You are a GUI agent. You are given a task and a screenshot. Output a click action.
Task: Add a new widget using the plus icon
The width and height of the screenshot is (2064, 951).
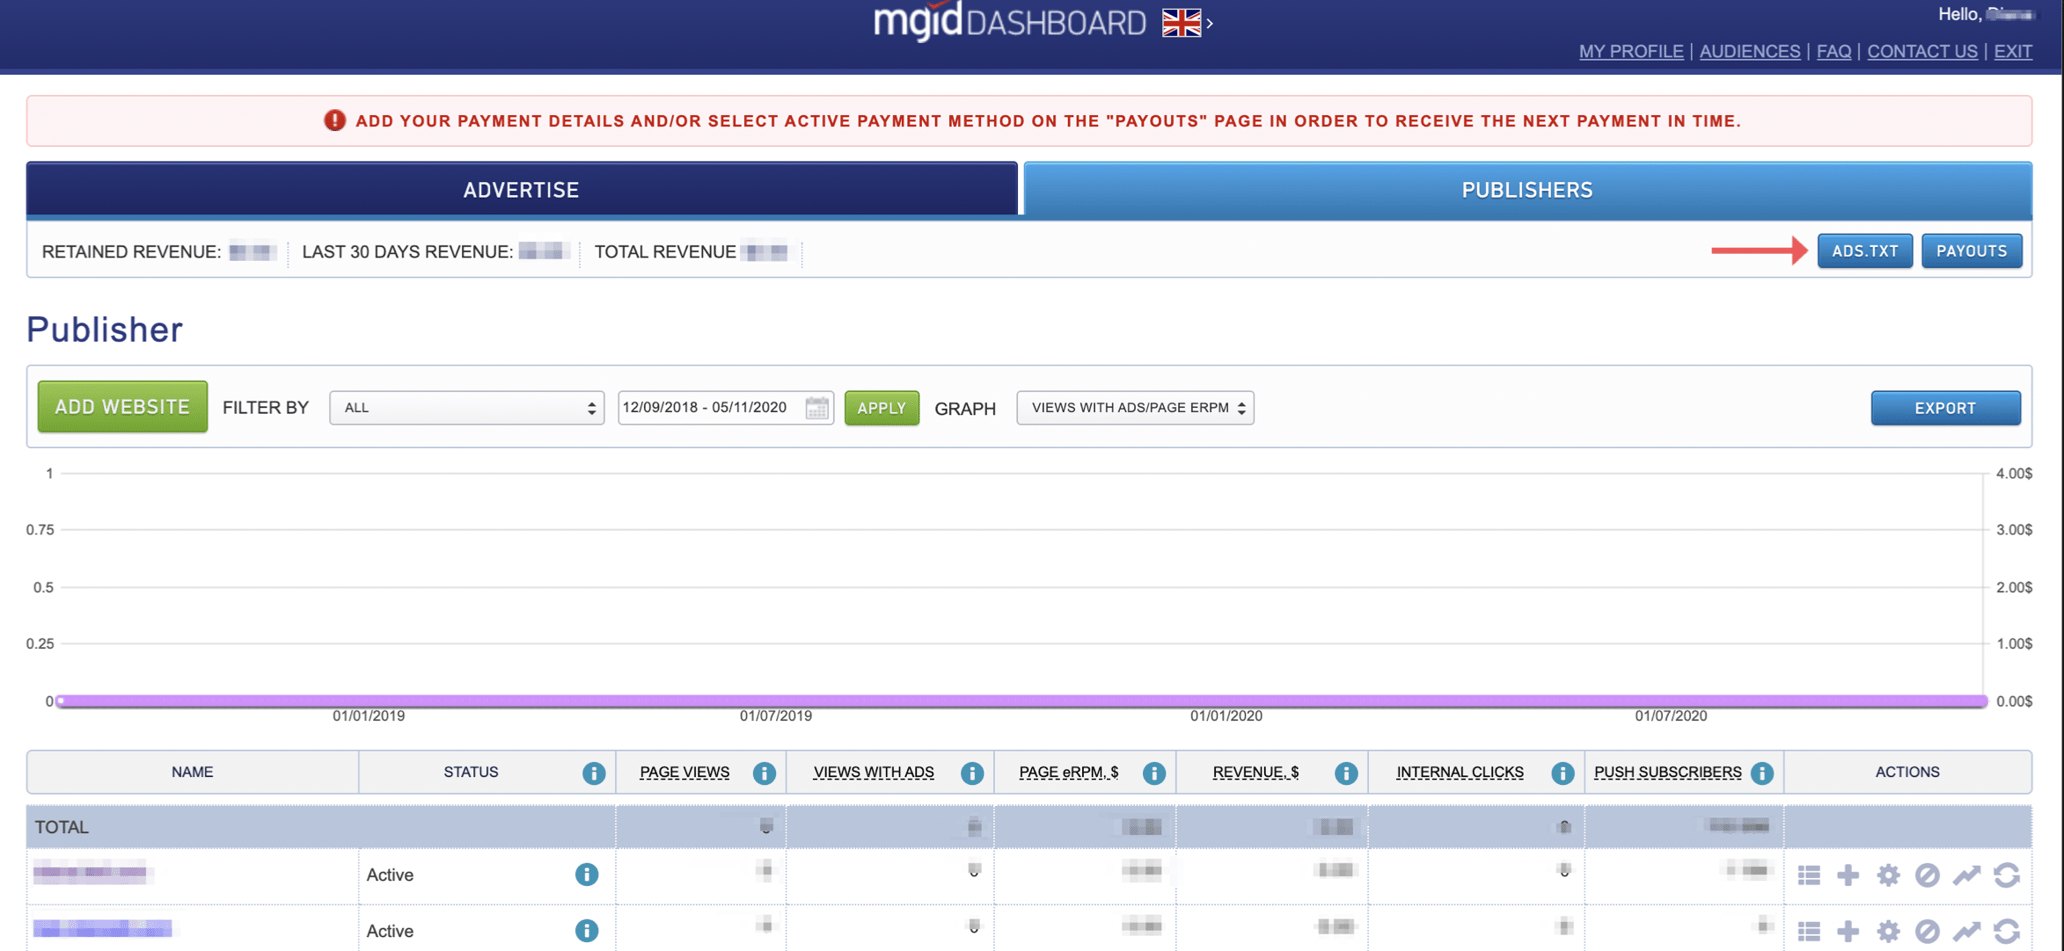(1847, 875)
